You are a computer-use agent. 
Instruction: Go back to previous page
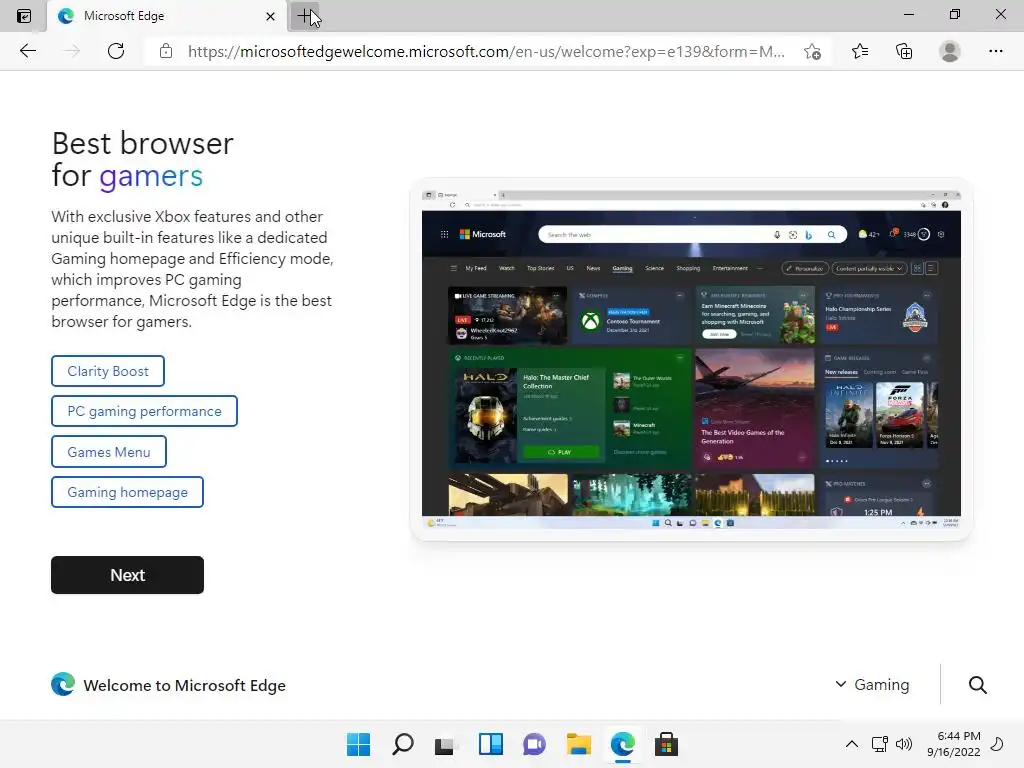(x=27, y=51)
